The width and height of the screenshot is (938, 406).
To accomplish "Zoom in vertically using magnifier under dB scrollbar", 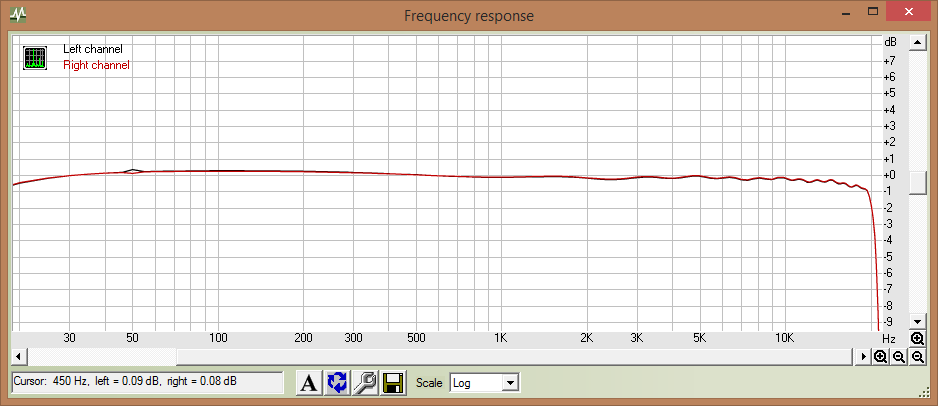I will point(918,339).
